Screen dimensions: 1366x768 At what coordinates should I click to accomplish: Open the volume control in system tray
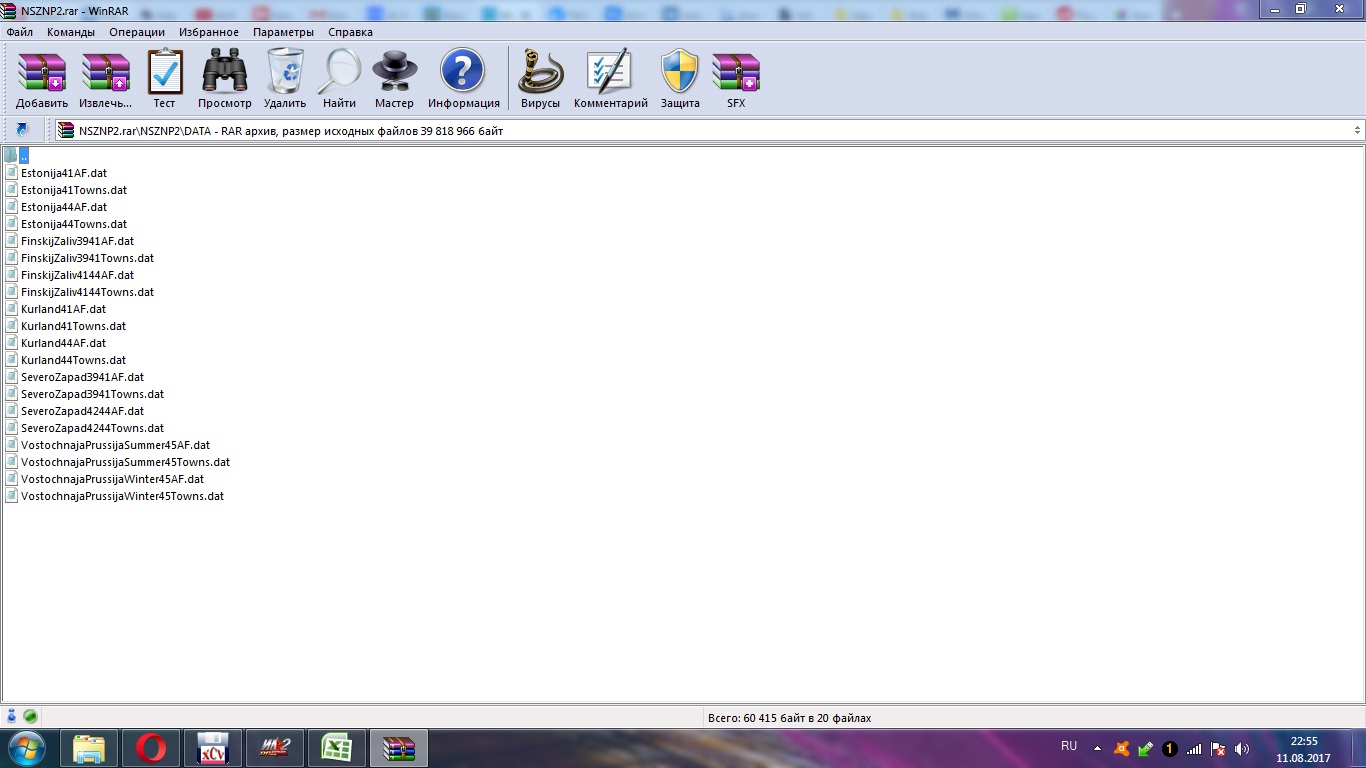(1242, 748)
